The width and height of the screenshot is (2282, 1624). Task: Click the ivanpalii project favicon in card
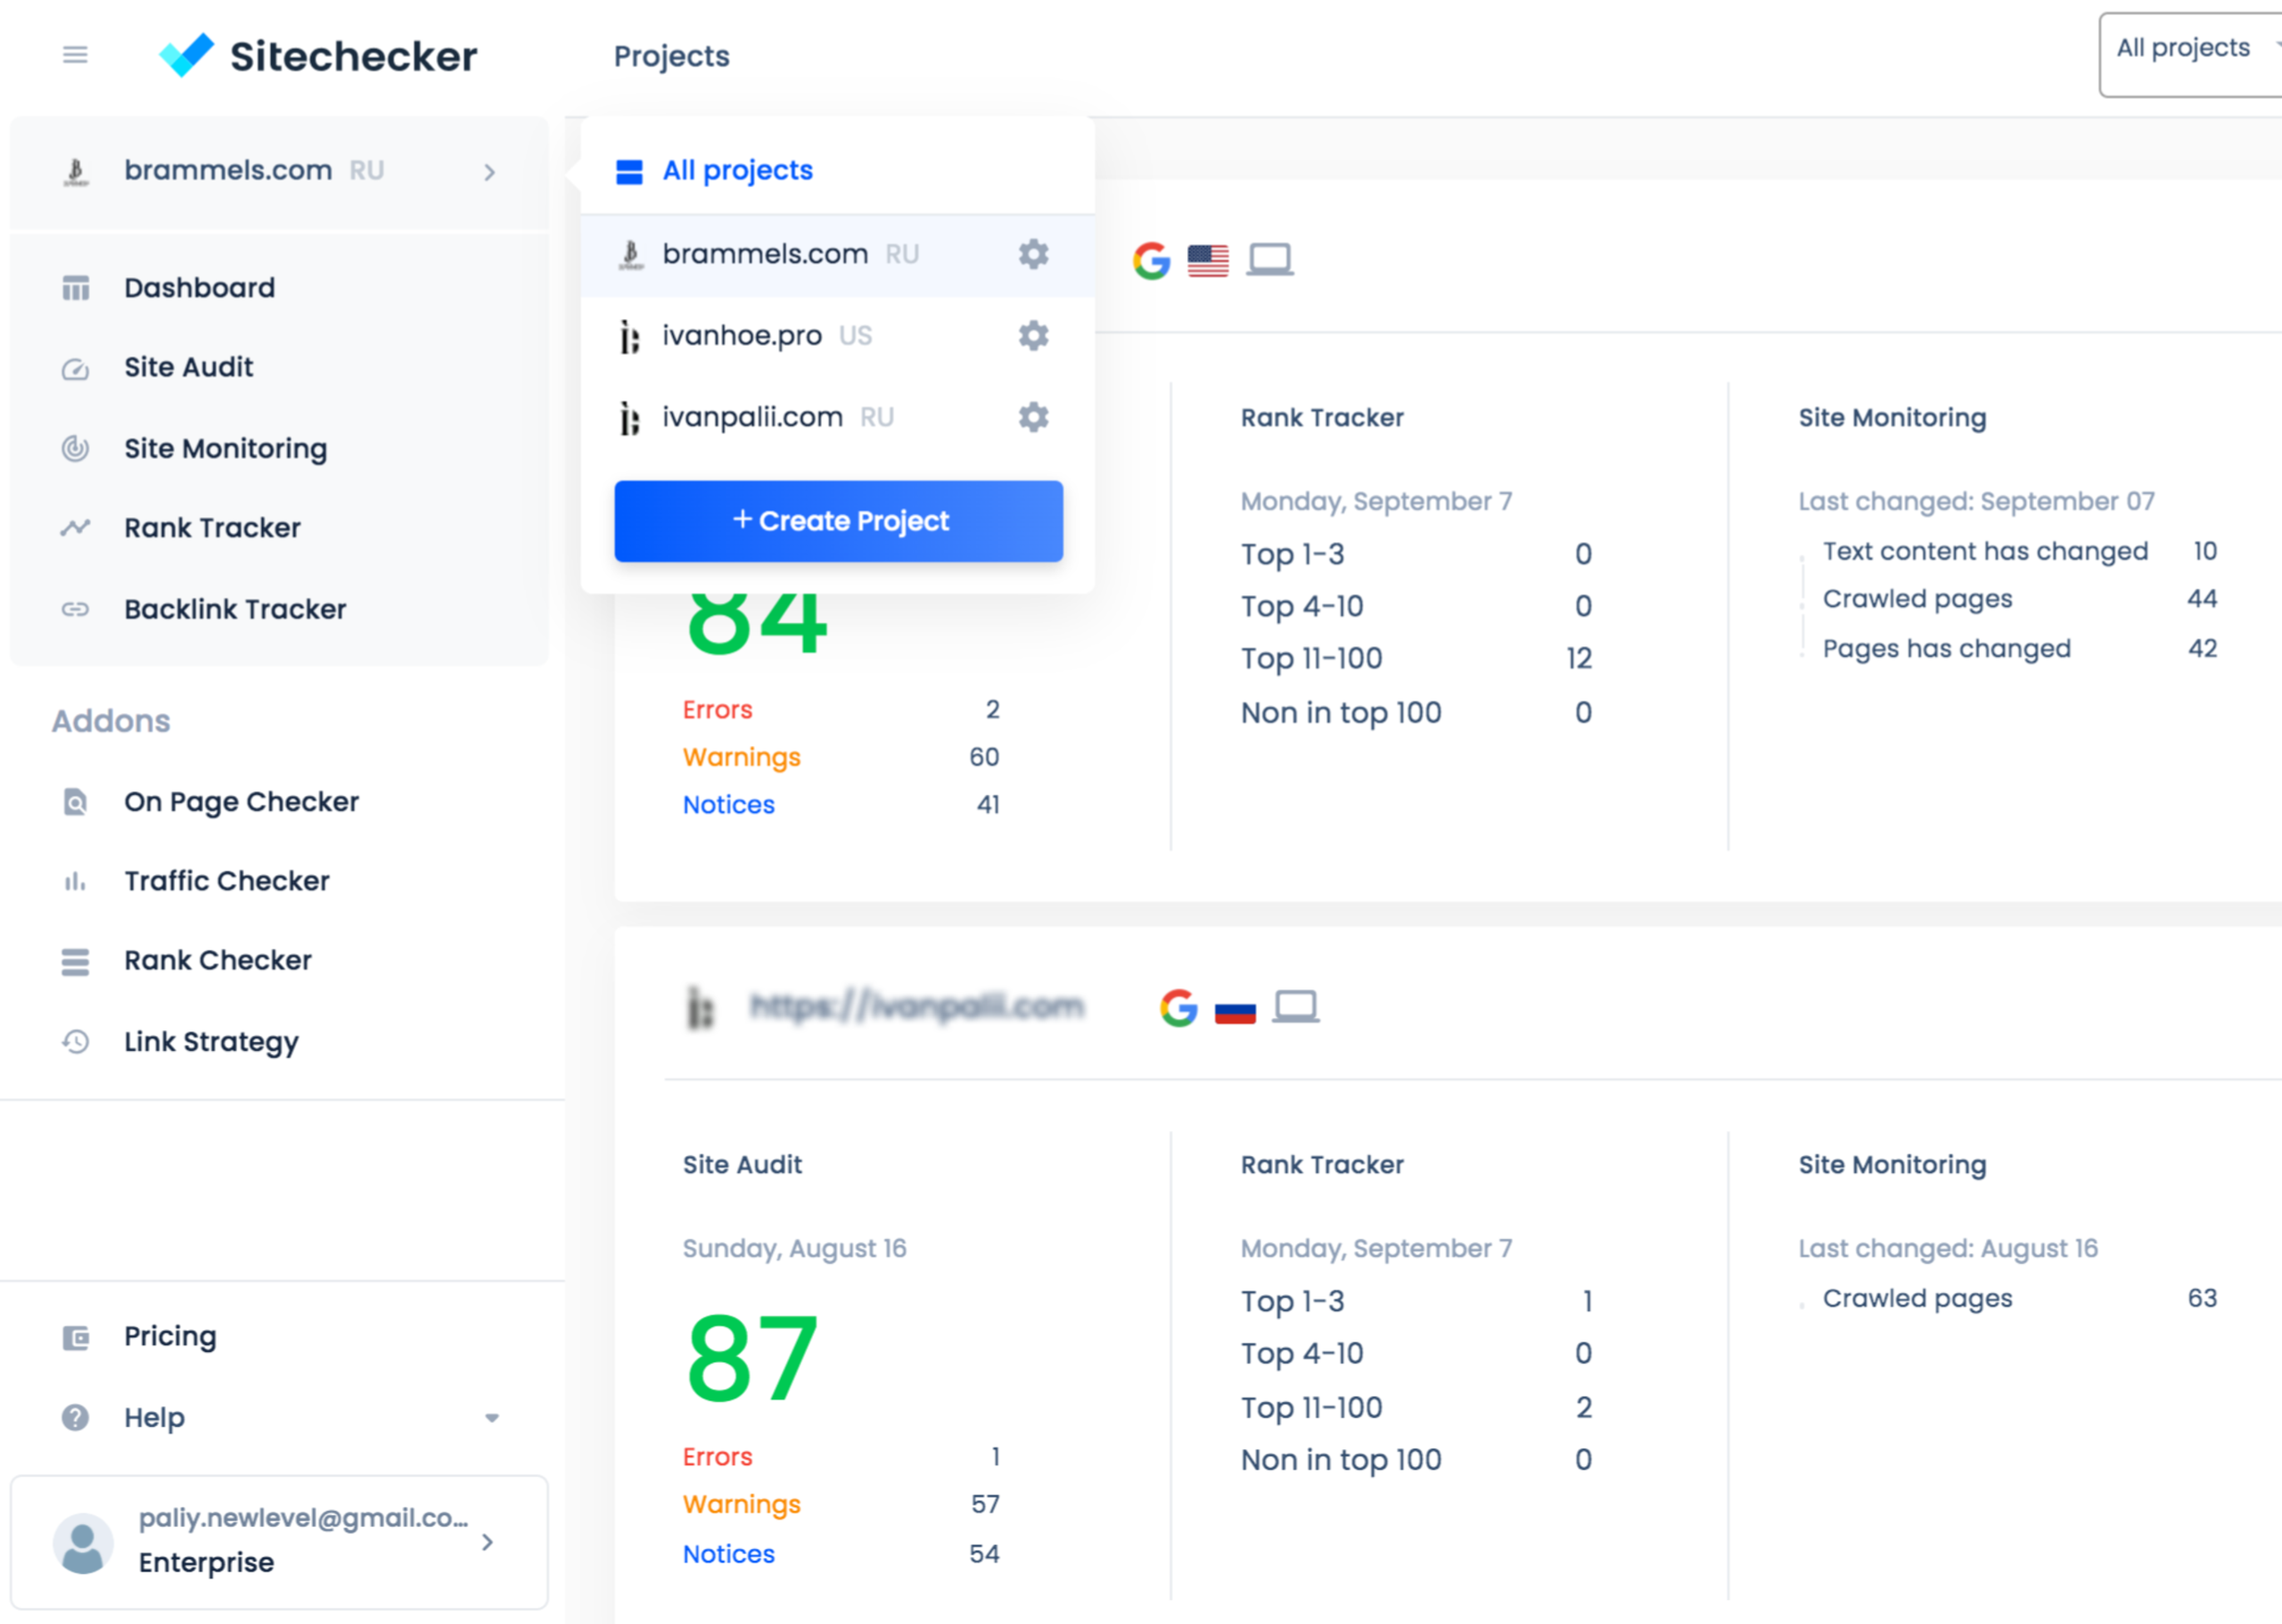click(x=700, y=1007)
